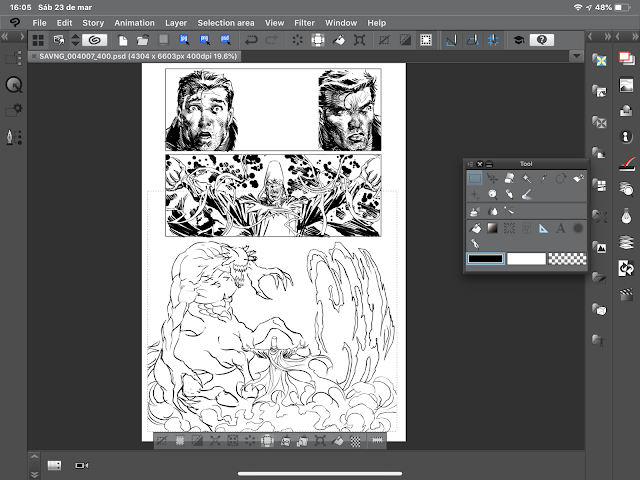Select the Blend water-drop tool
Viewport: 640px width, 480px height.
[x=492, y=211]
